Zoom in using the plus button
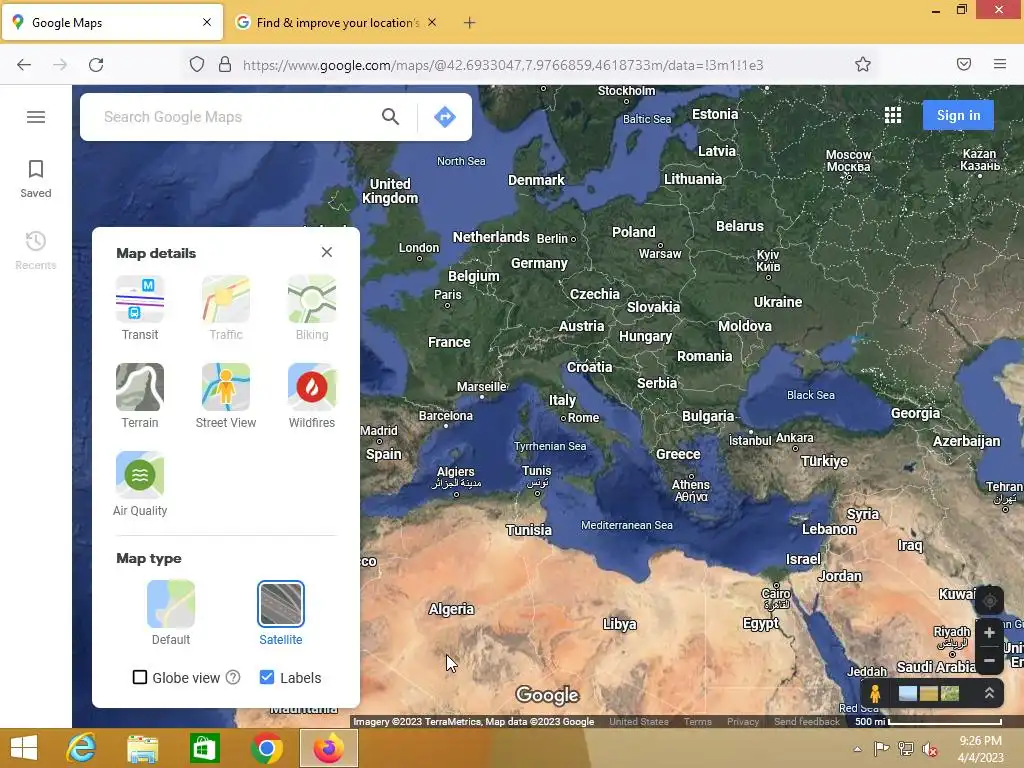Image resolution: width=1024 pixels, height=768 pixels. coord(989,632)
